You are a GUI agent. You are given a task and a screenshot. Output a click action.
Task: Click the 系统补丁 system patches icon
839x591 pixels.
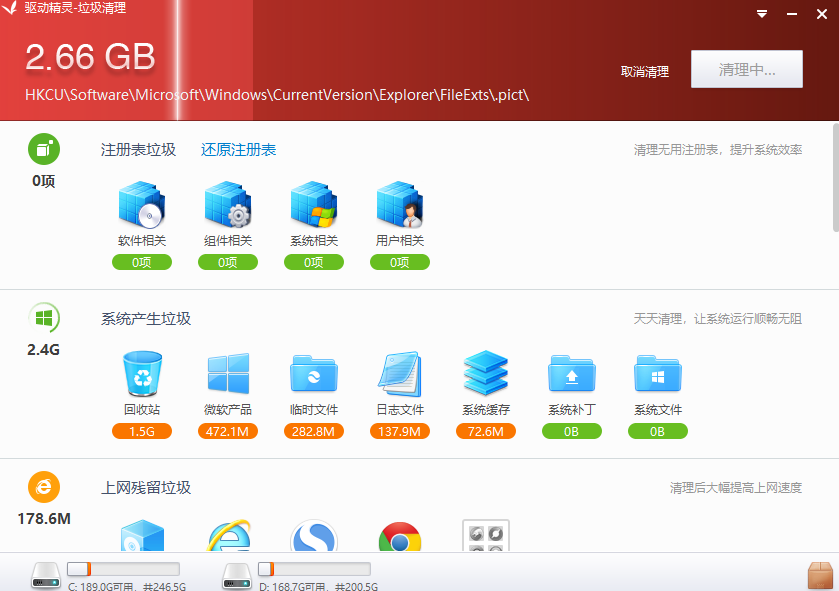571,376
